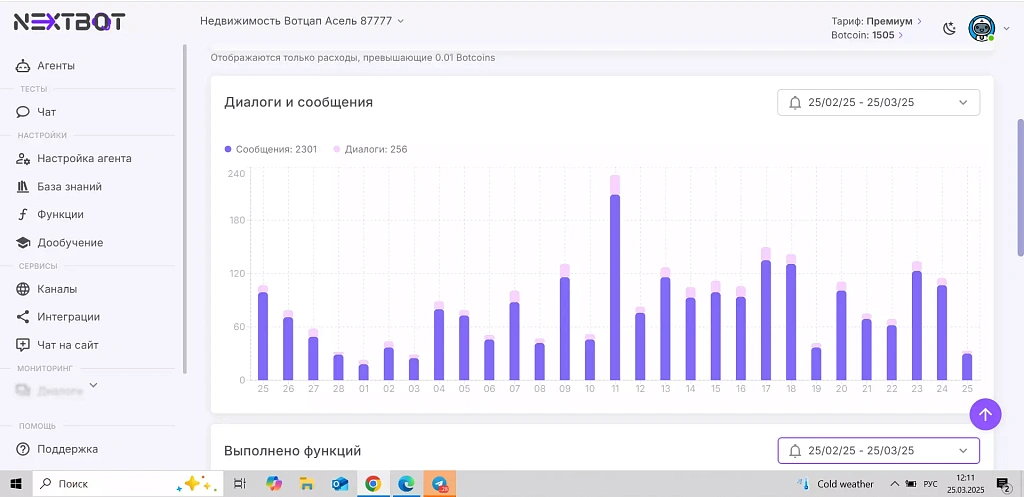Open the date range dropdown for Диалоги и сообщения
Viewport: 1024px width, 497px height.
[x=878, y=103]
